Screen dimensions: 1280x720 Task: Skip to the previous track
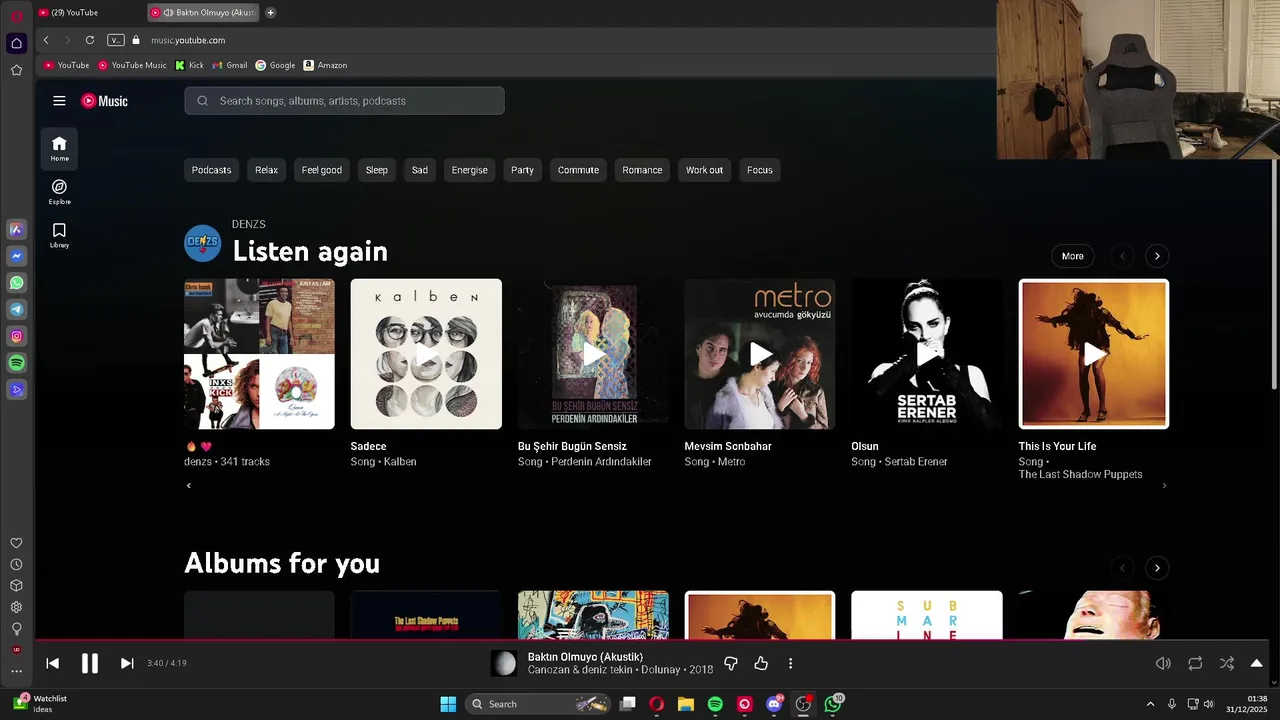point(53,663)
